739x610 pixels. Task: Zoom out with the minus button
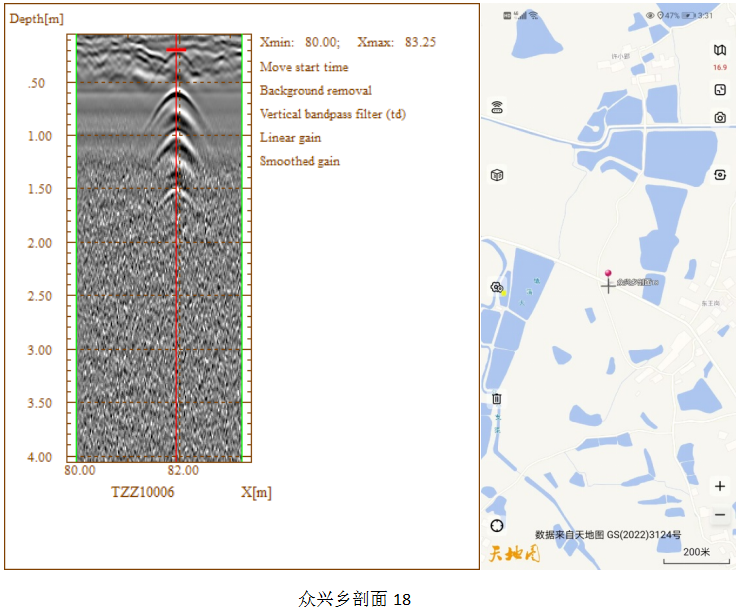tap(720, 515)
